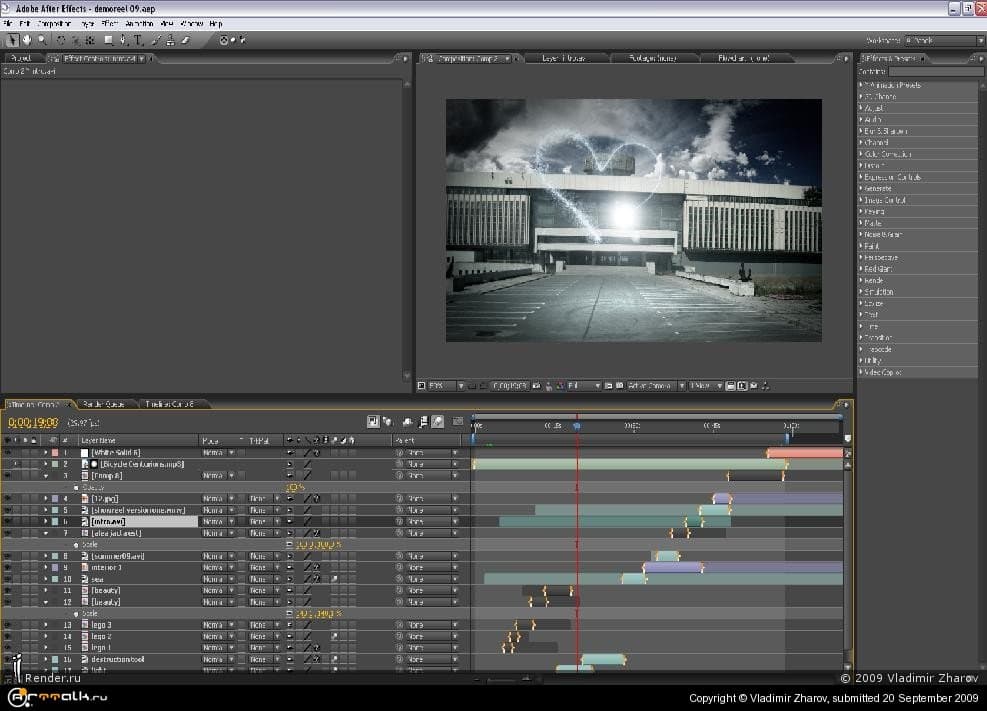Expand the summer09.avi layer properties
The width and height of the screenshot is (987, 711).
(45, 556)
